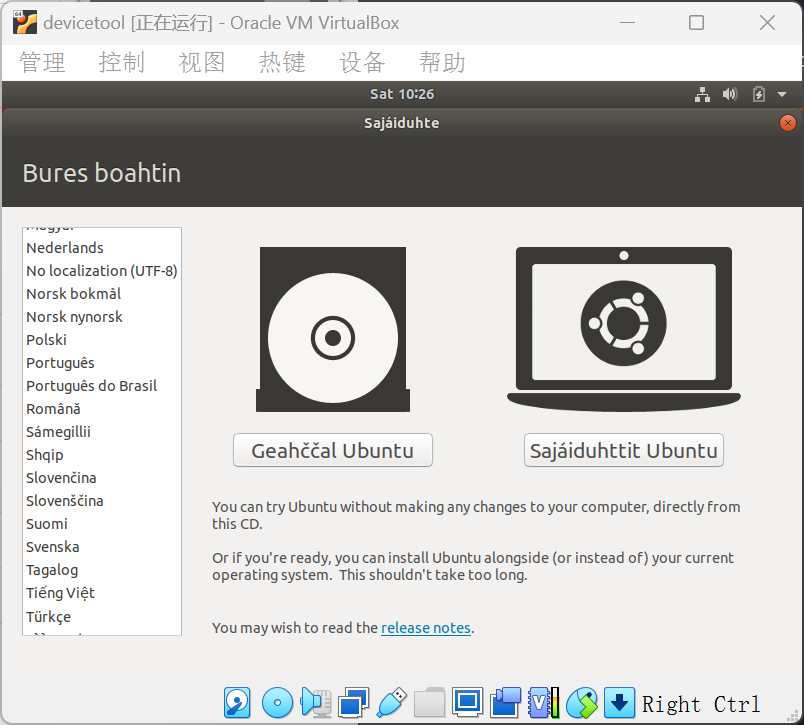The image size is (804, 725).
Task: Open the system menu arrow in Ubuntu top panel
Action: point(782,94)
